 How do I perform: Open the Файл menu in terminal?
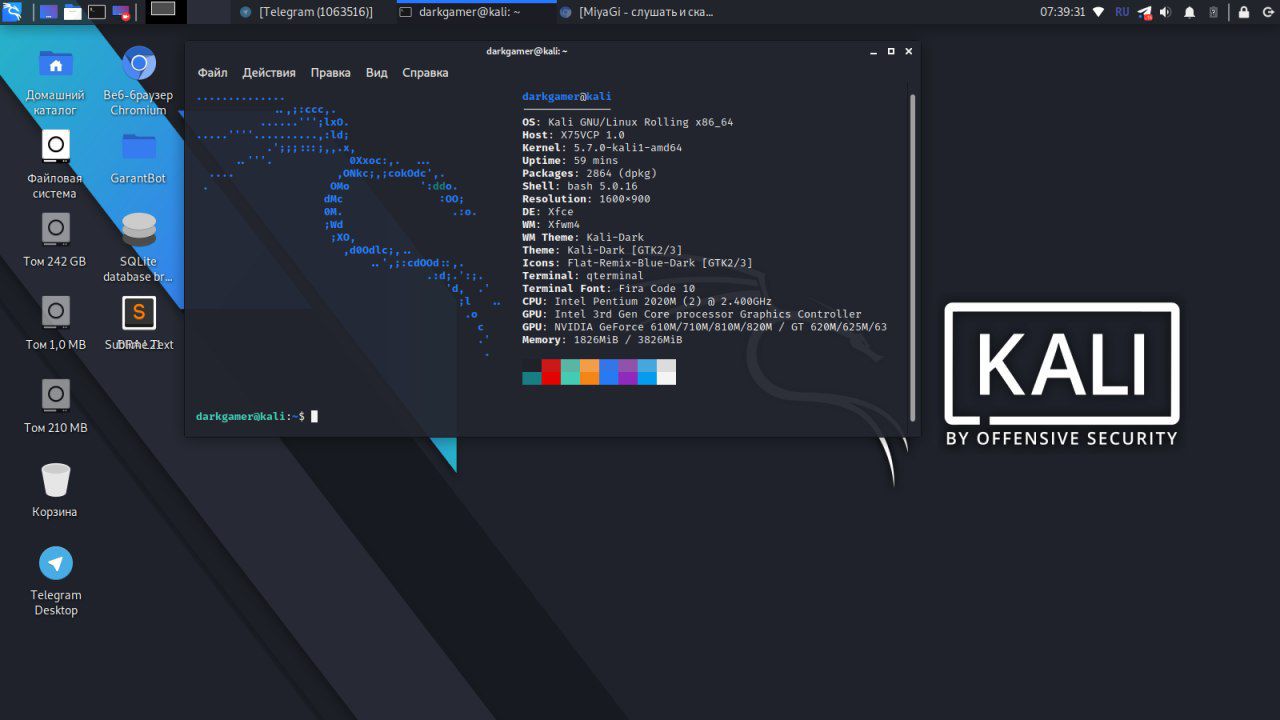pos(212,73)
